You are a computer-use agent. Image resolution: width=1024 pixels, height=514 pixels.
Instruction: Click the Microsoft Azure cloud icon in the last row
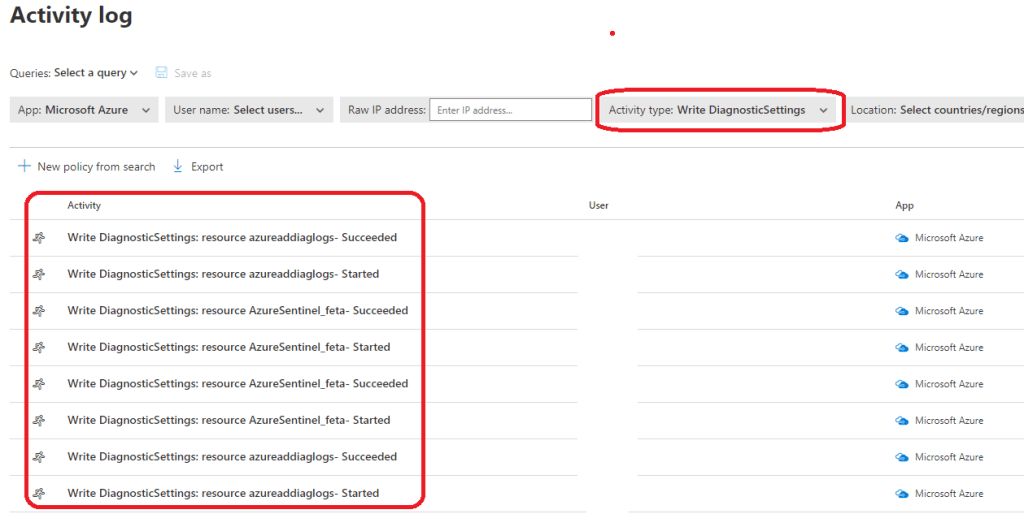point(902,494)
